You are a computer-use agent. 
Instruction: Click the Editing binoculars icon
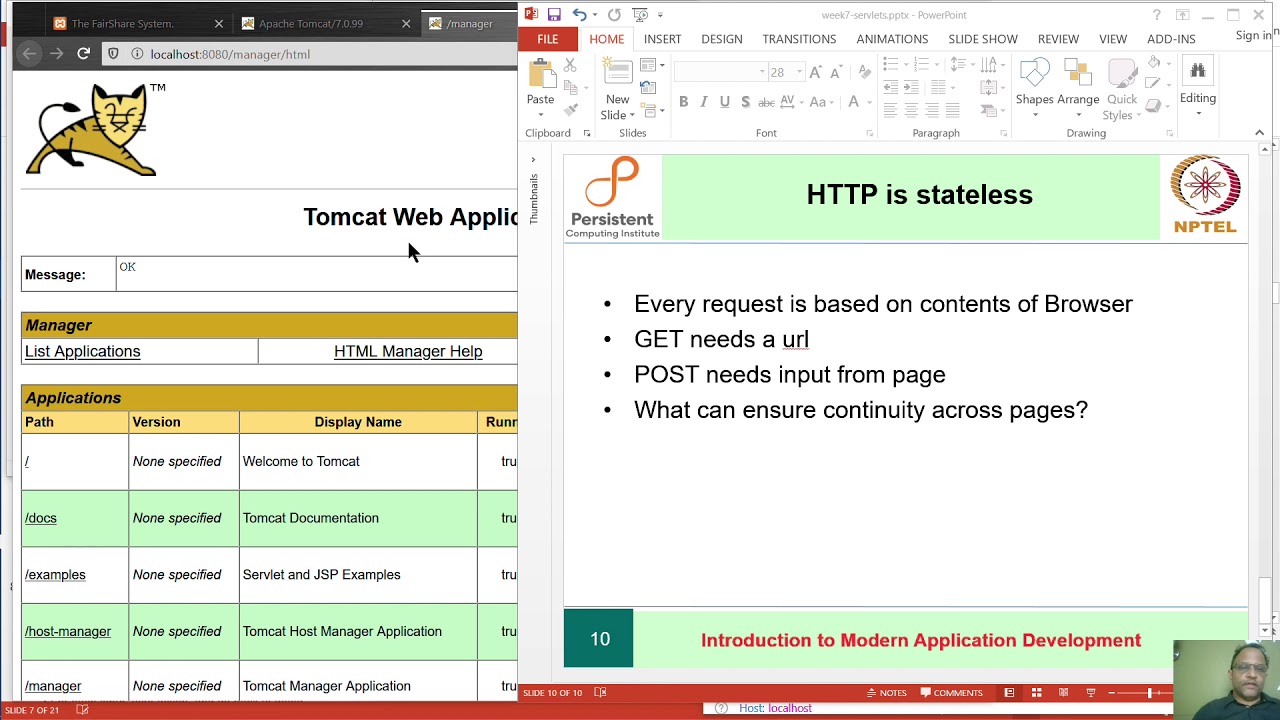[1197, 70]
